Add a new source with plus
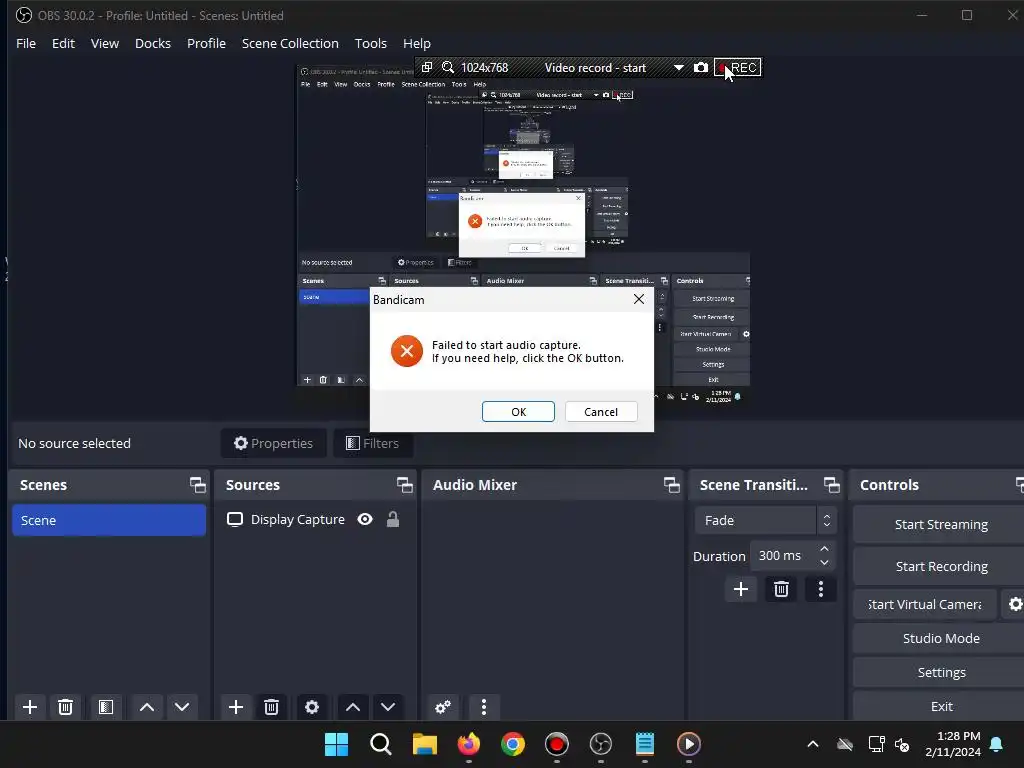Viewport: 1024px width, 768px height. (x=236, y=707)
